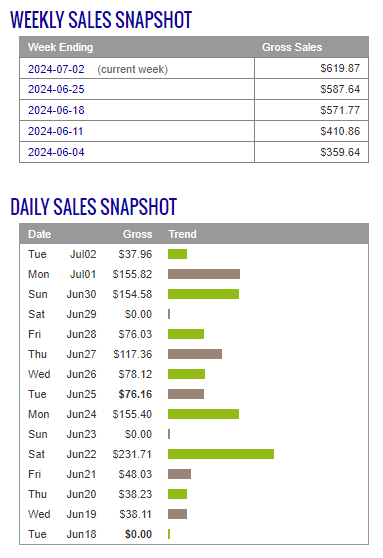Click the Week Ending column header
This screenshot has width=383, height=558.
(61, 47)
